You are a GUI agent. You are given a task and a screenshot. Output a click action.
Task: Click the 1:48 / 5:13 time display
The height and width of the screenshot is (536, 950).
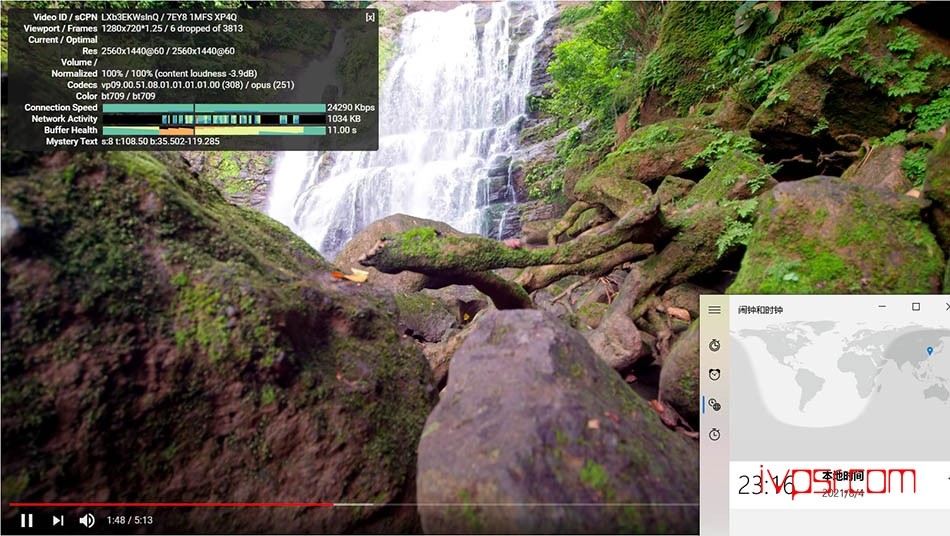coord(130,520)
